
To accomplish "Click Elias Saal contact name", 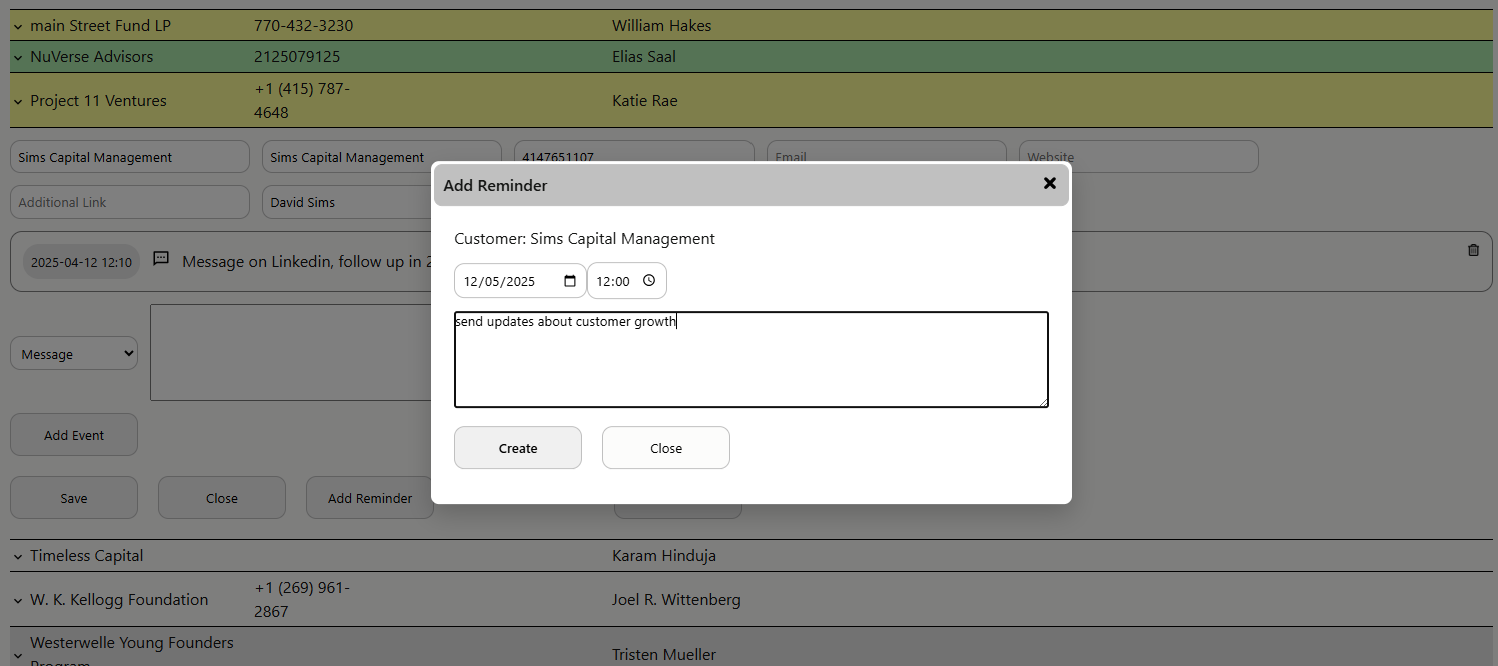I will (644, 57).
